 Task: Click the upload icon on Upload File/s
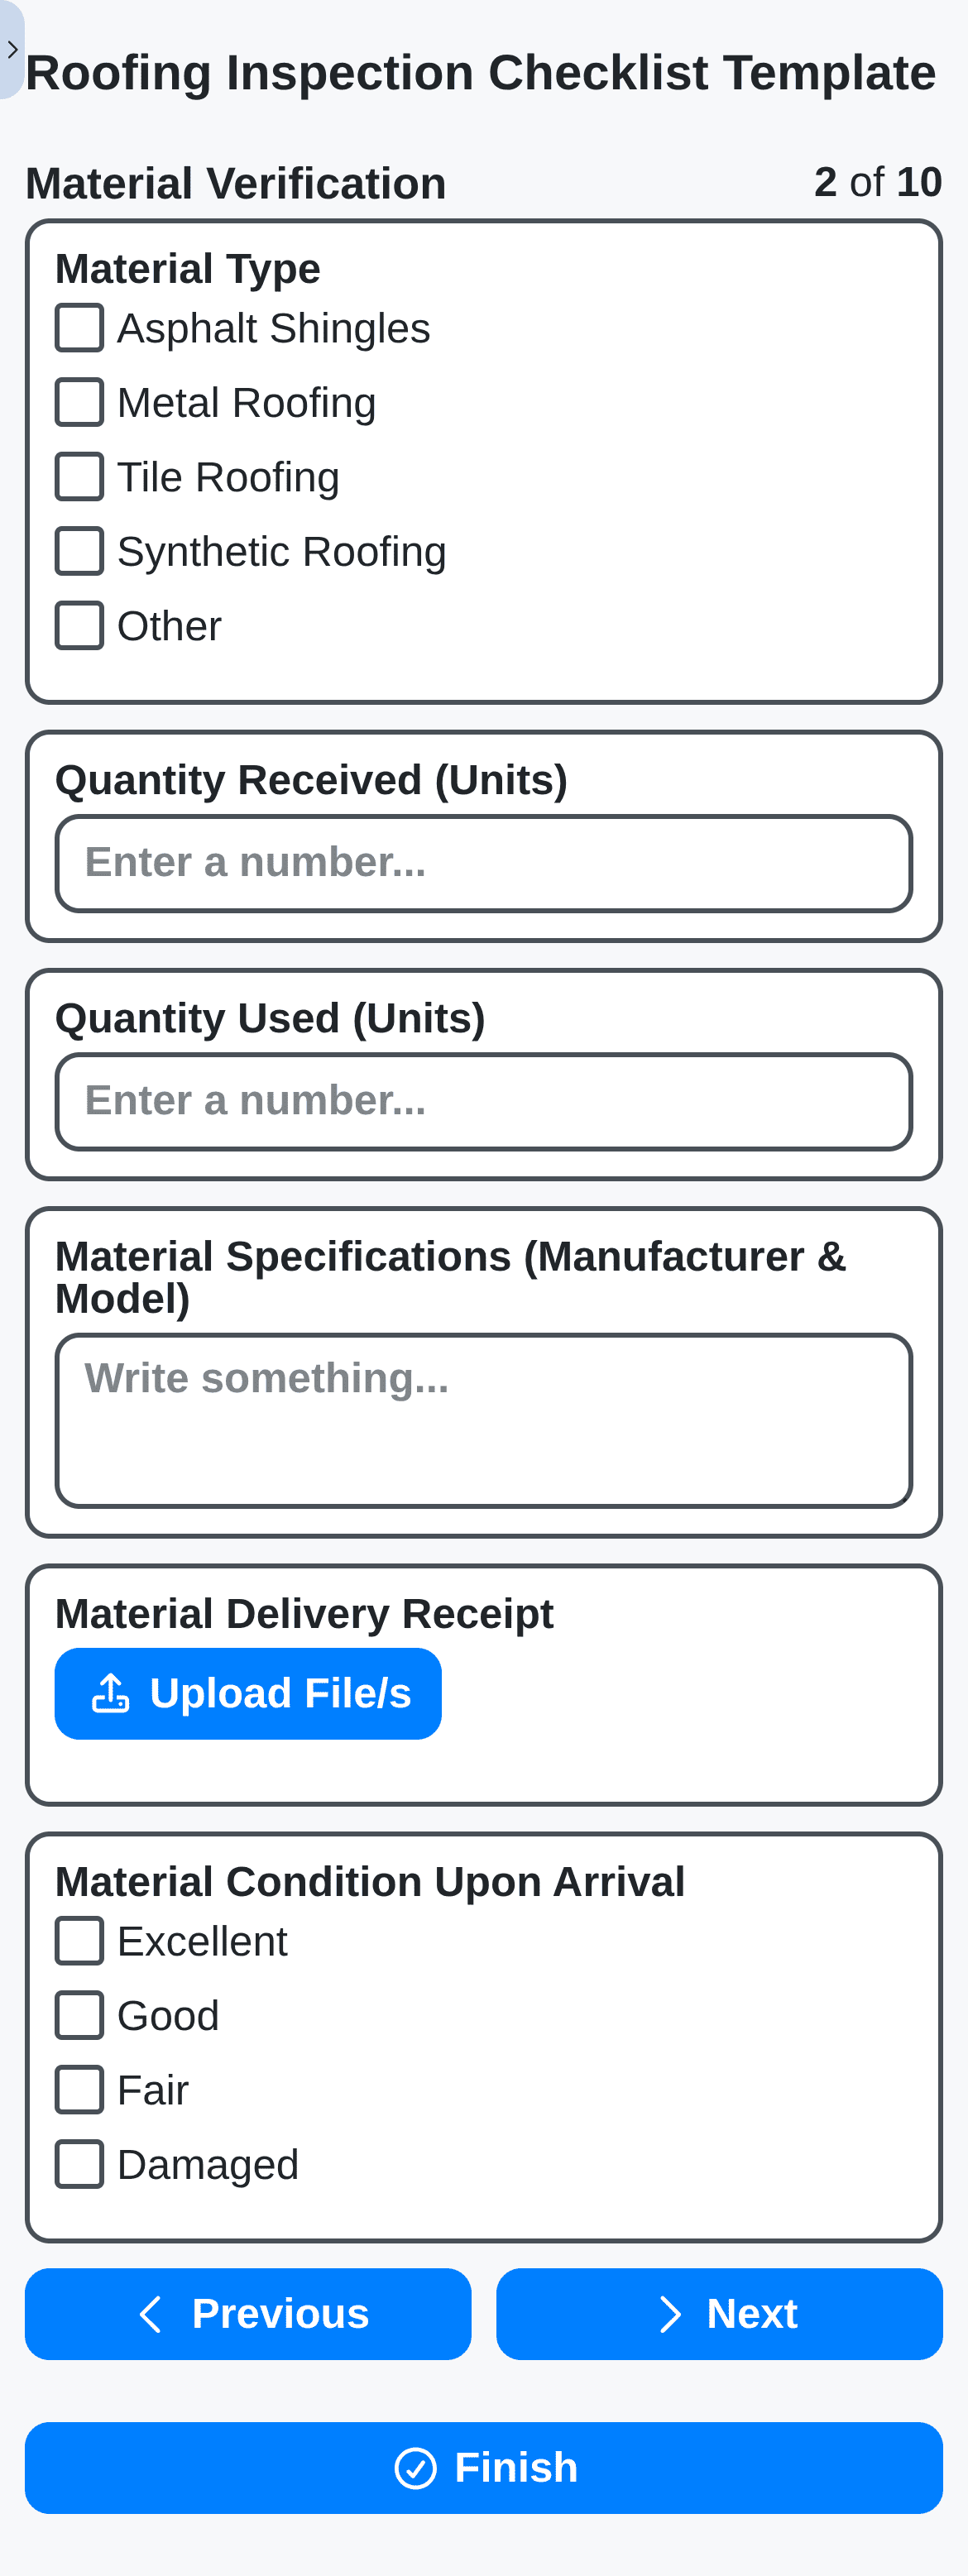[111, 1692]
